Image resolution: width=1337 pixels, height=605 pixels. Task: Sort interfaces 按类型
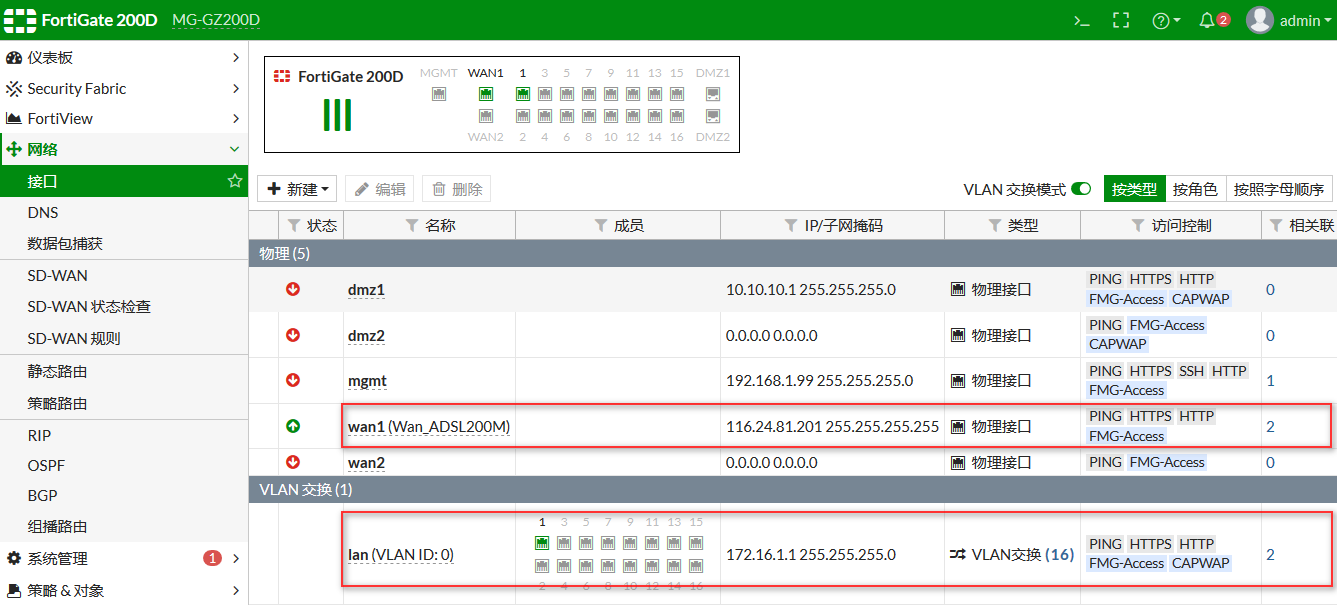1134,189
